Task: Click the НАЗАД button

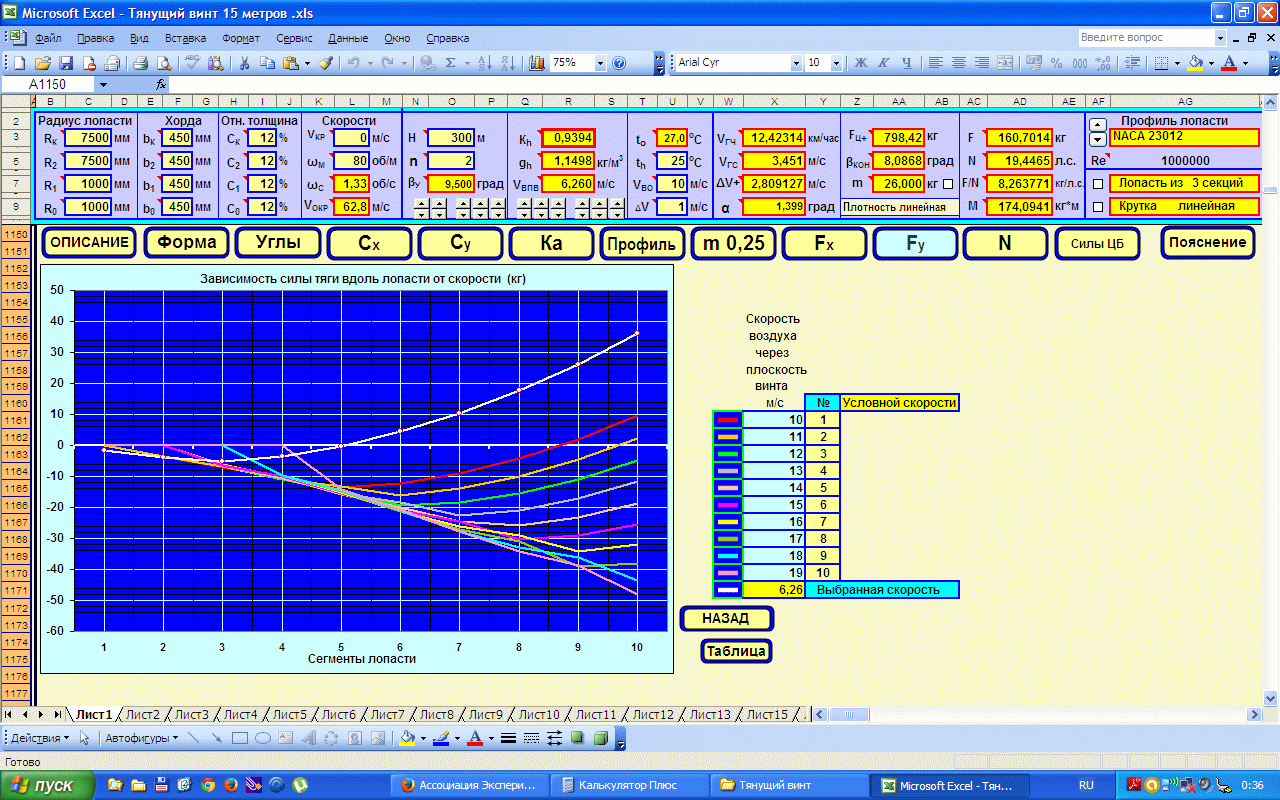Action: (x=726, y=619)
